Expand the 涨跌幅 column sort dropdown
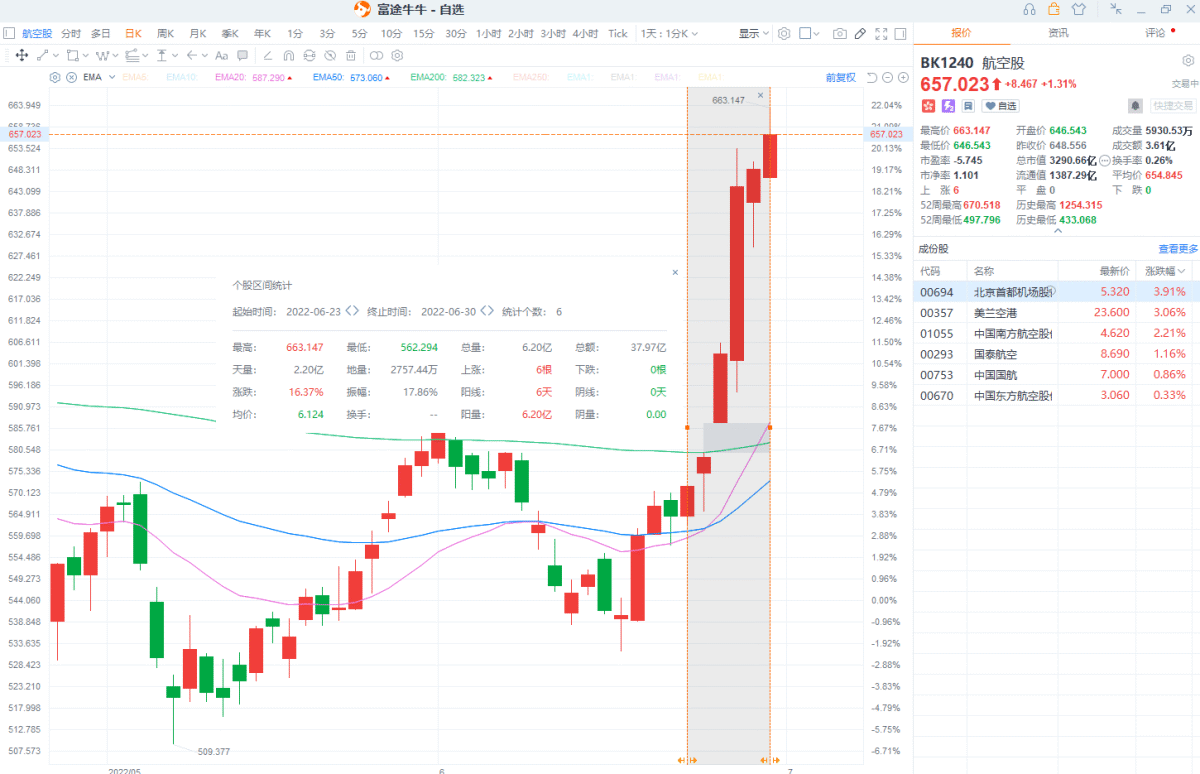Image resolution: width=1200 pixels, height=774 pixels. point(1181,271)
